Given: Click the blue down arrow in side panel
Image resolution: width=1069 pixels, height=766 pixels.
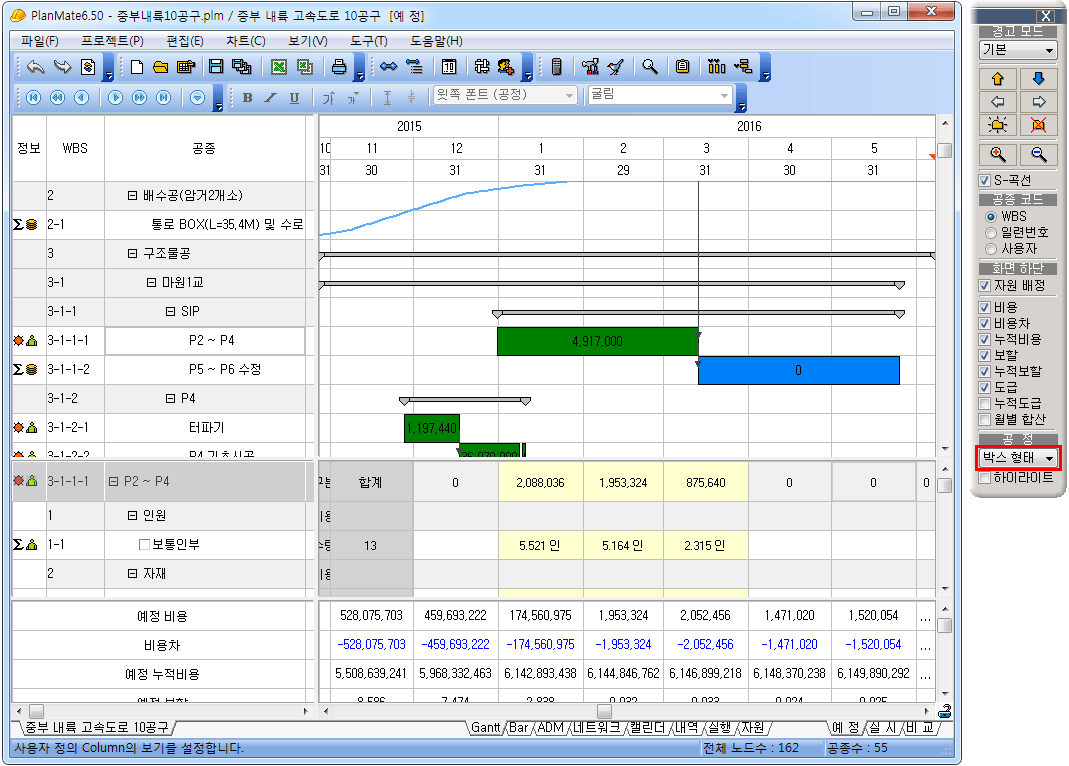Looking at the screenshot, I should [x=1039, y=78].
